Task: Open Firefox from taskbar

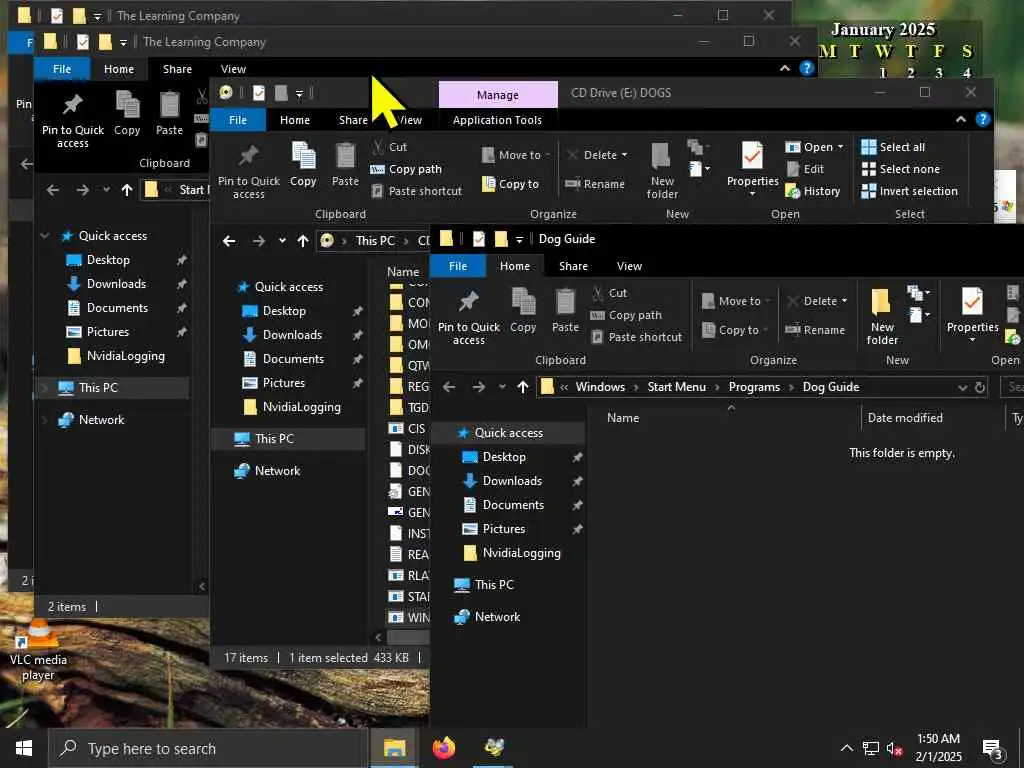Action: [x=444, y=748]
